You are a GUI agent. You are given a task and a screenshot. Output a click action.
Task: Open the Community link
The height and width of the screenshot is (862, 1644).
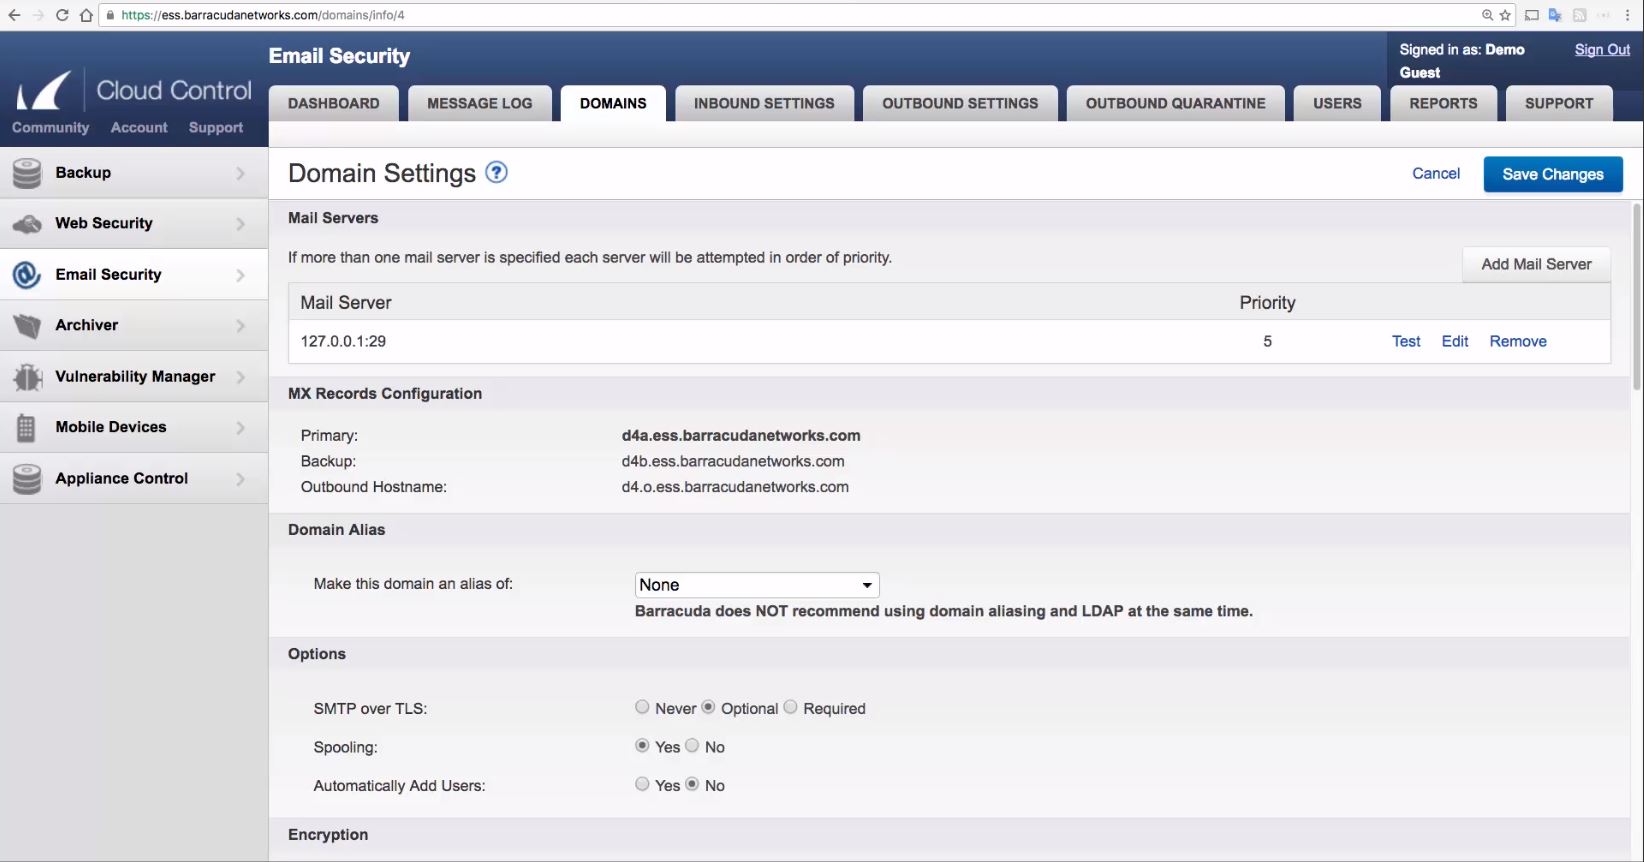(x=50, y=127)
